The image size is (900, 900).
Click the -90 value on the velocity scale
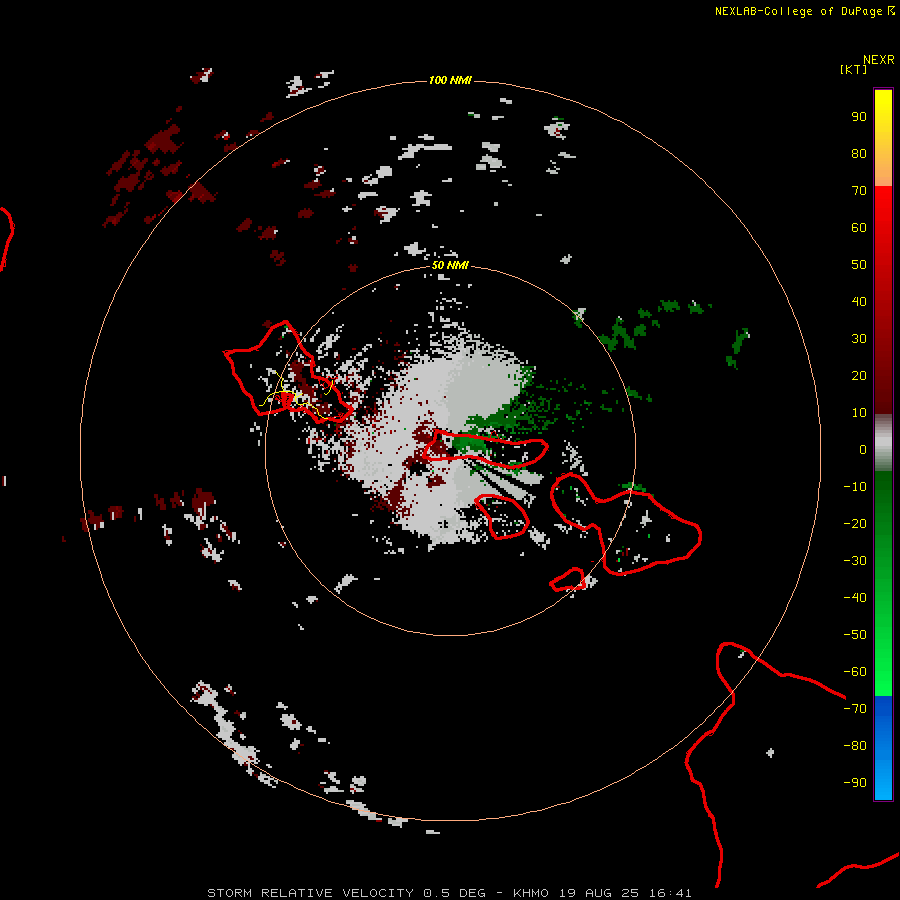(x=855, y=783)
